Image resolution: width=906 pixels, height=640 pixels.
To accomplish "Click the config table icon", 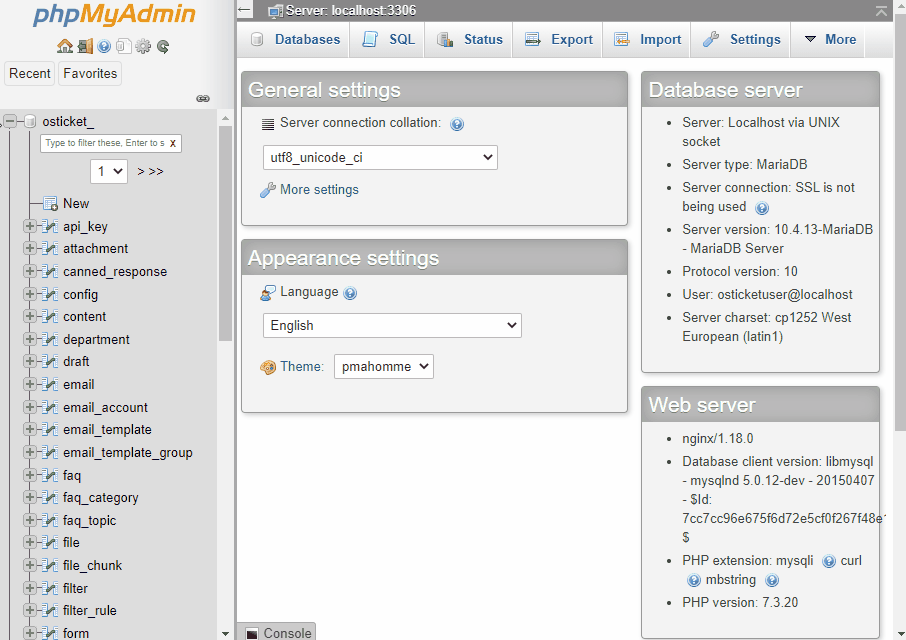I will coord(50,294).
